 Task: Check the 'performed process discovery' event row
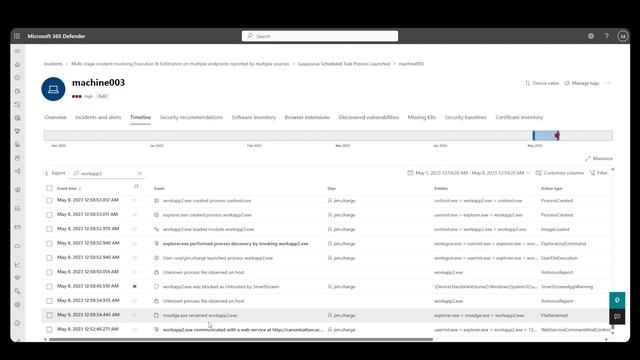[49, 243]
